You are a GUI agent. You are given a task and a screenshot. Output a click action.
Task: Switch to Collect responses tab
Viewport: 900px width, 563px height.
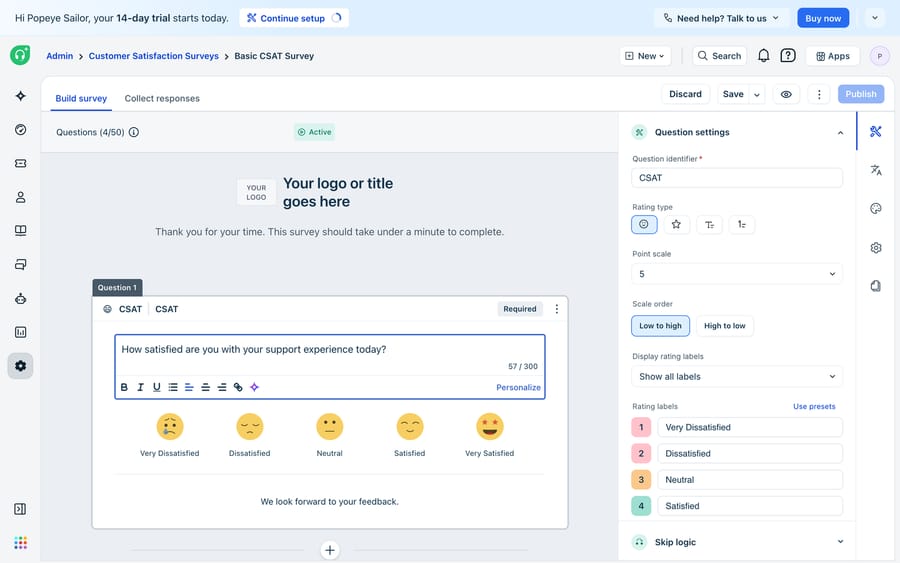(162, 98)
